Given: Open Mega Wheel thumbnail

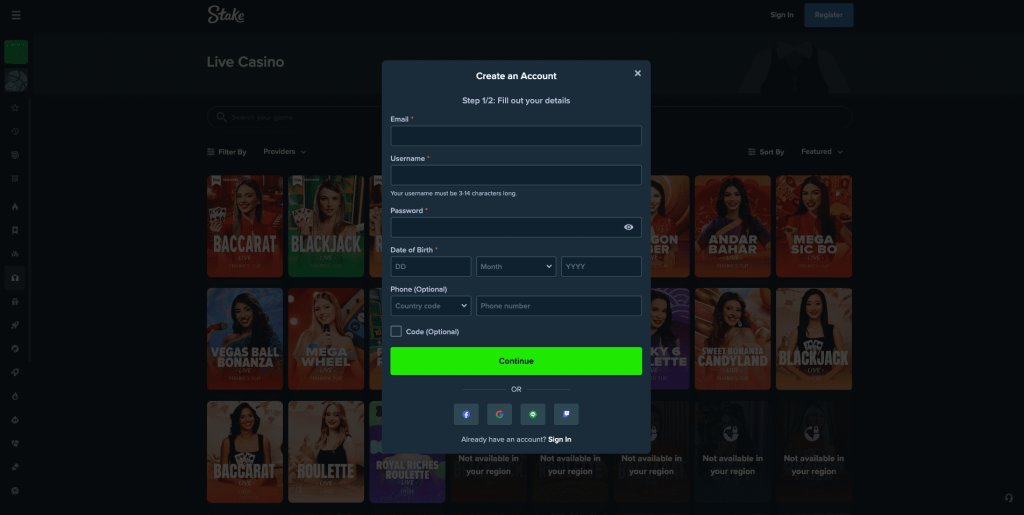Looking at the screenshot, I should pyautogui.click(x=326, y=339).
